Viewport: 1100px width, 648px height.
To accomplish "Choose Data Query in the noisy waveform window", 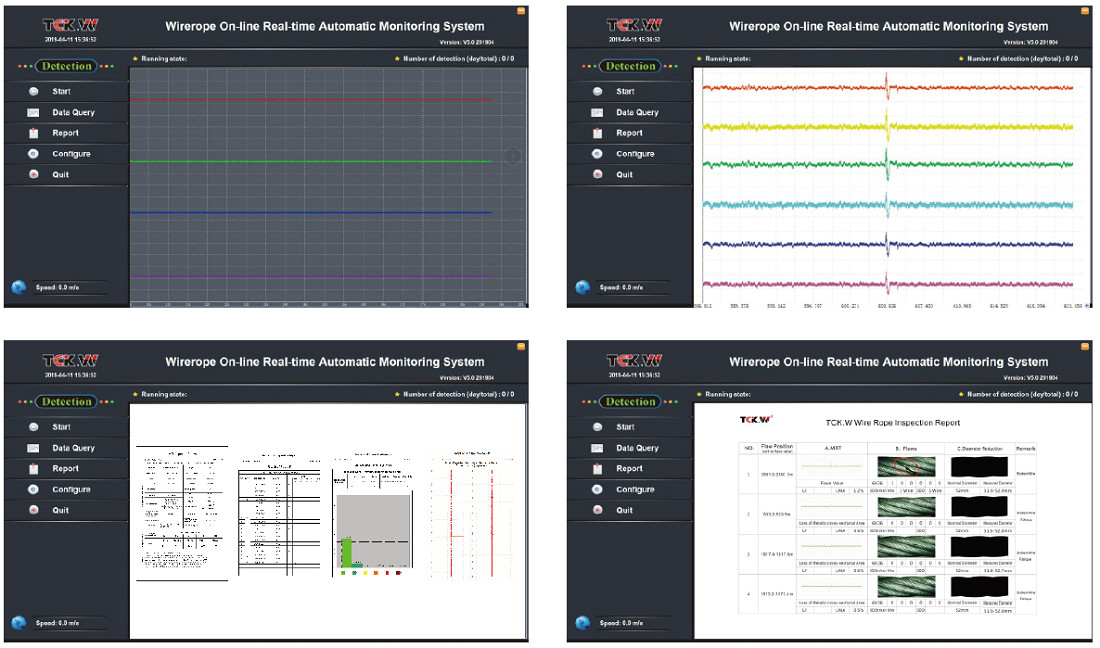I will coord(636,113).
